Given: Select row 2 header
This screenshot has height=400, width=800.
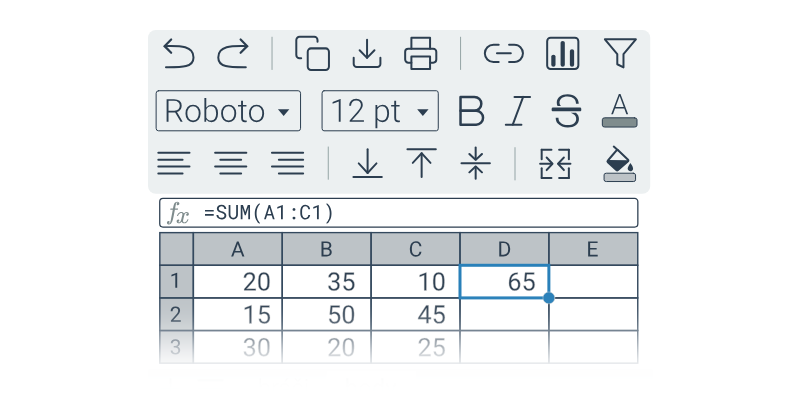Looking at the screenshot, I should point(176,314).
